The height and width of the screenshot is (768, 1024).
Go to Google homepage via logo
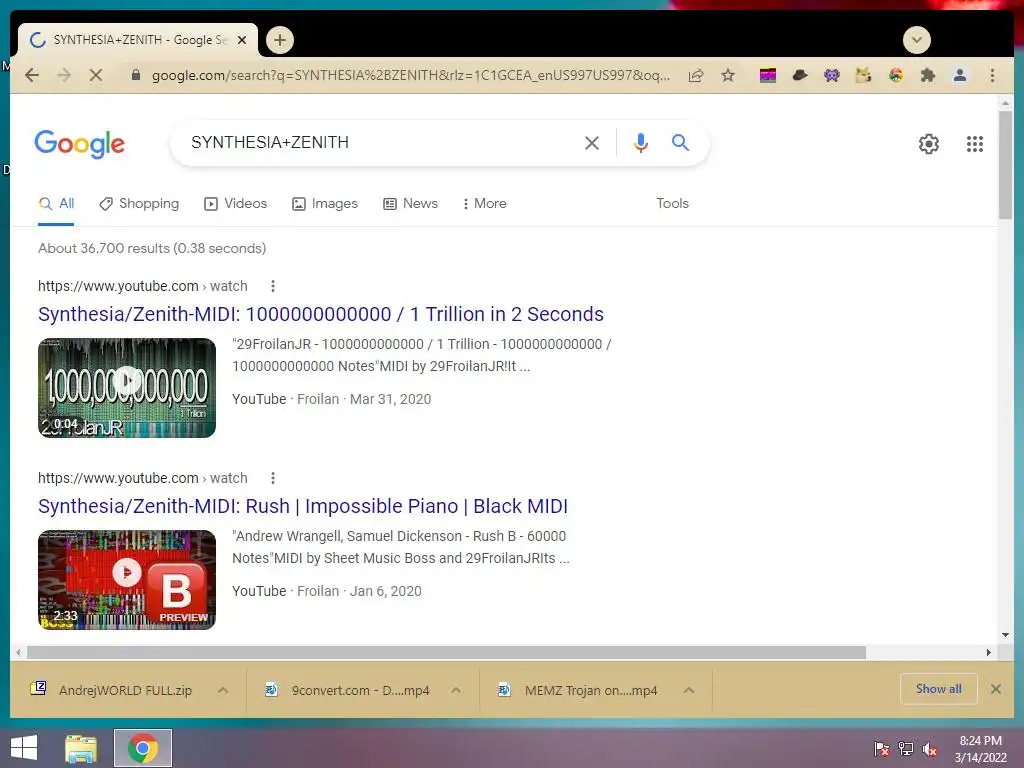click(x=80, y=144)
